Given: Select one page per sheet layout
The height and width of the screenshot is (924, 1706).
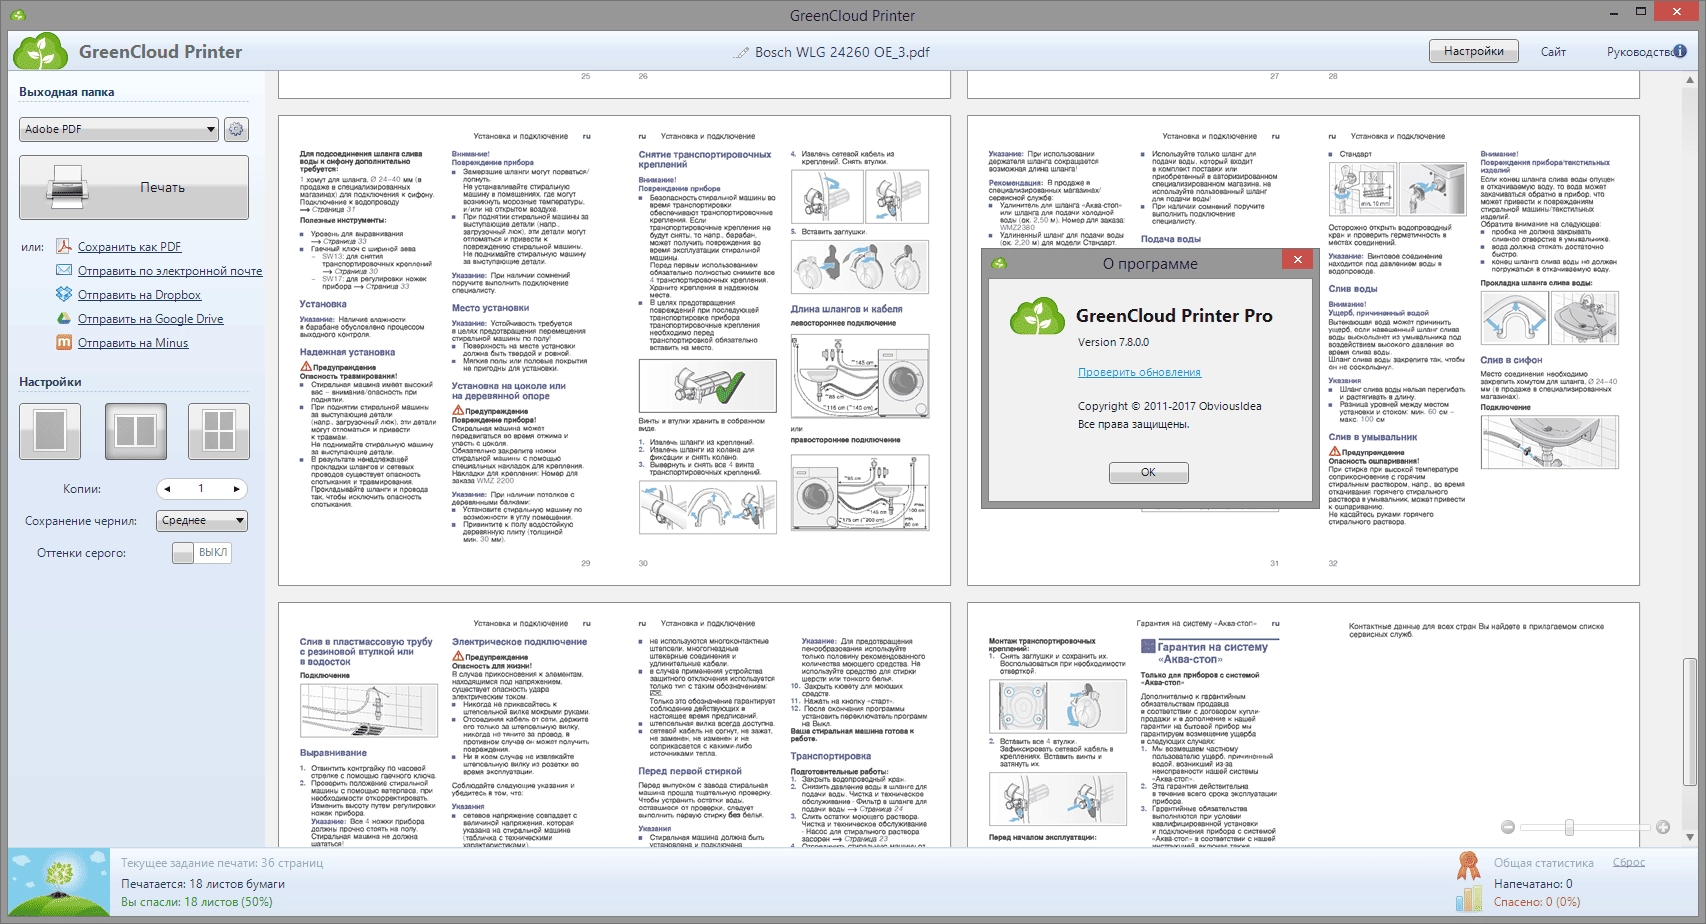Looking at the screenshot, I should pos(50,431).
